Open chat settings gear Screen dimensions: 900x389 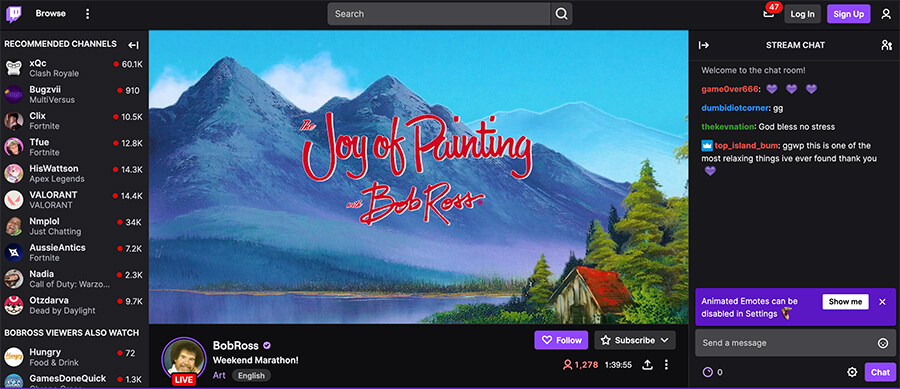coord(852,372)
